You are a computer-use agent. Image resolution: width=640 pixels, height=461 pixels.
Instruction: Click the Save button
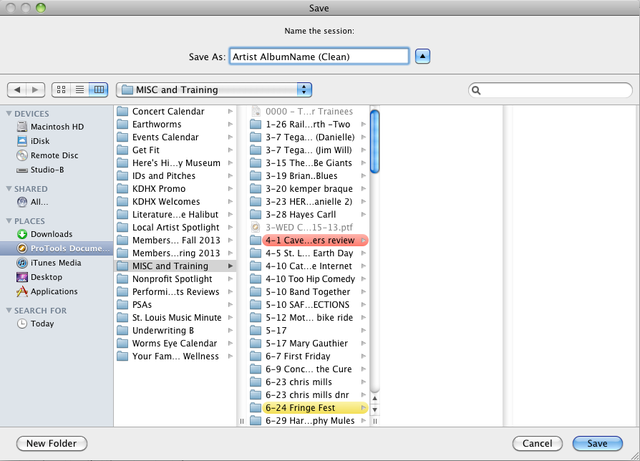[x=597, y=443]
